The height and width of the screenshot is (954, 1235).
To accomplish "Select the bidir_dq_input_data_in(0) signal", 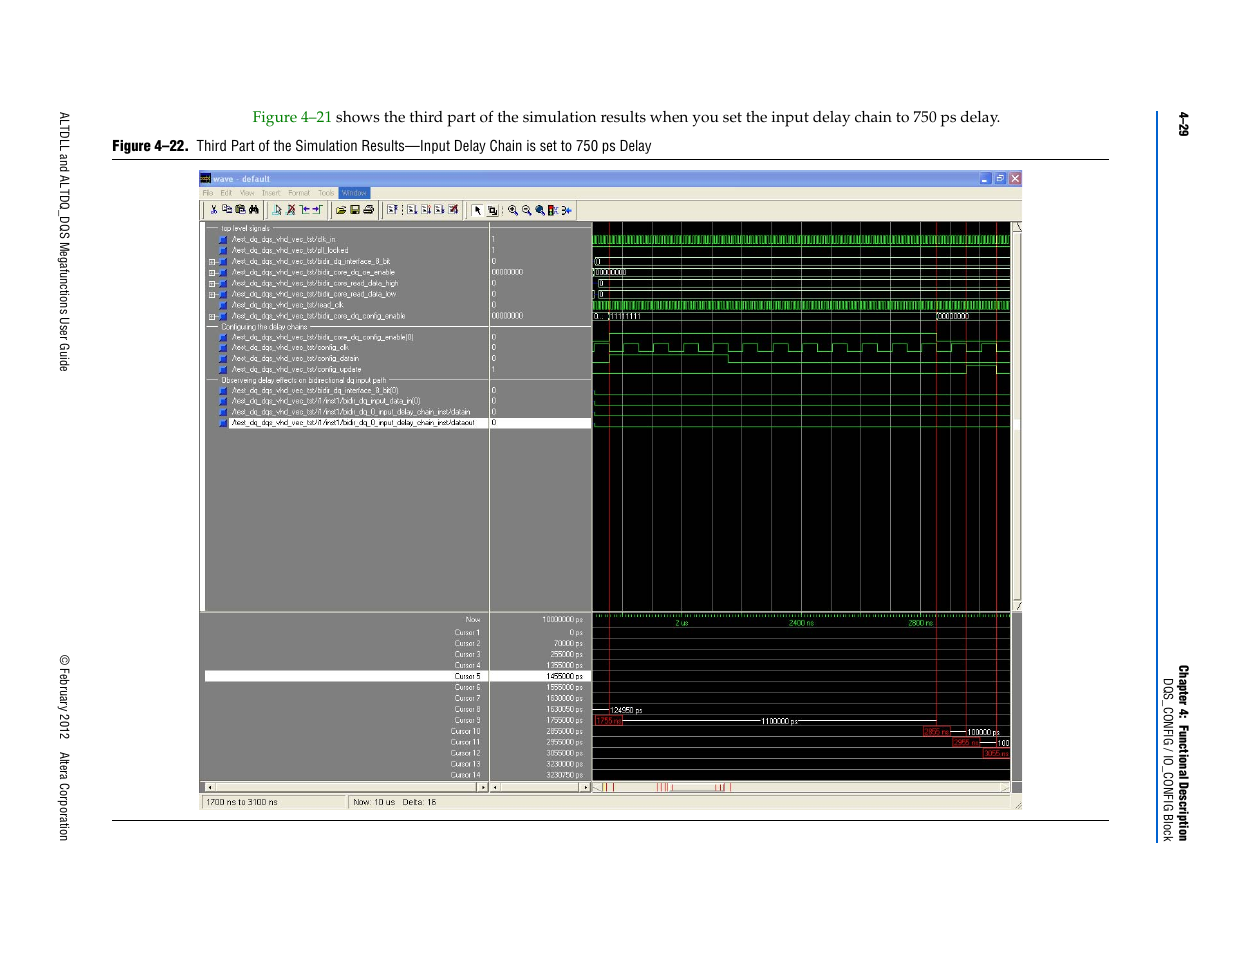I will [326, 402].
